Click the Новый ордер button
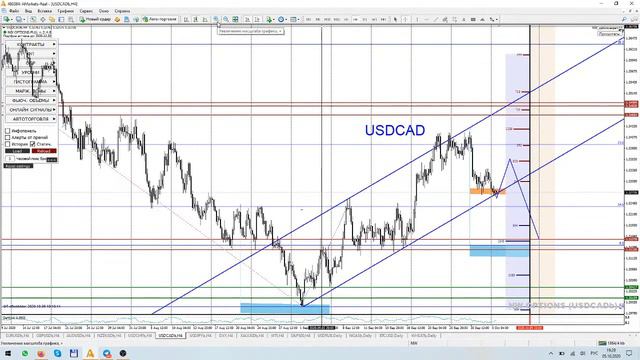 pyautogui.click(x=96, y=19)
